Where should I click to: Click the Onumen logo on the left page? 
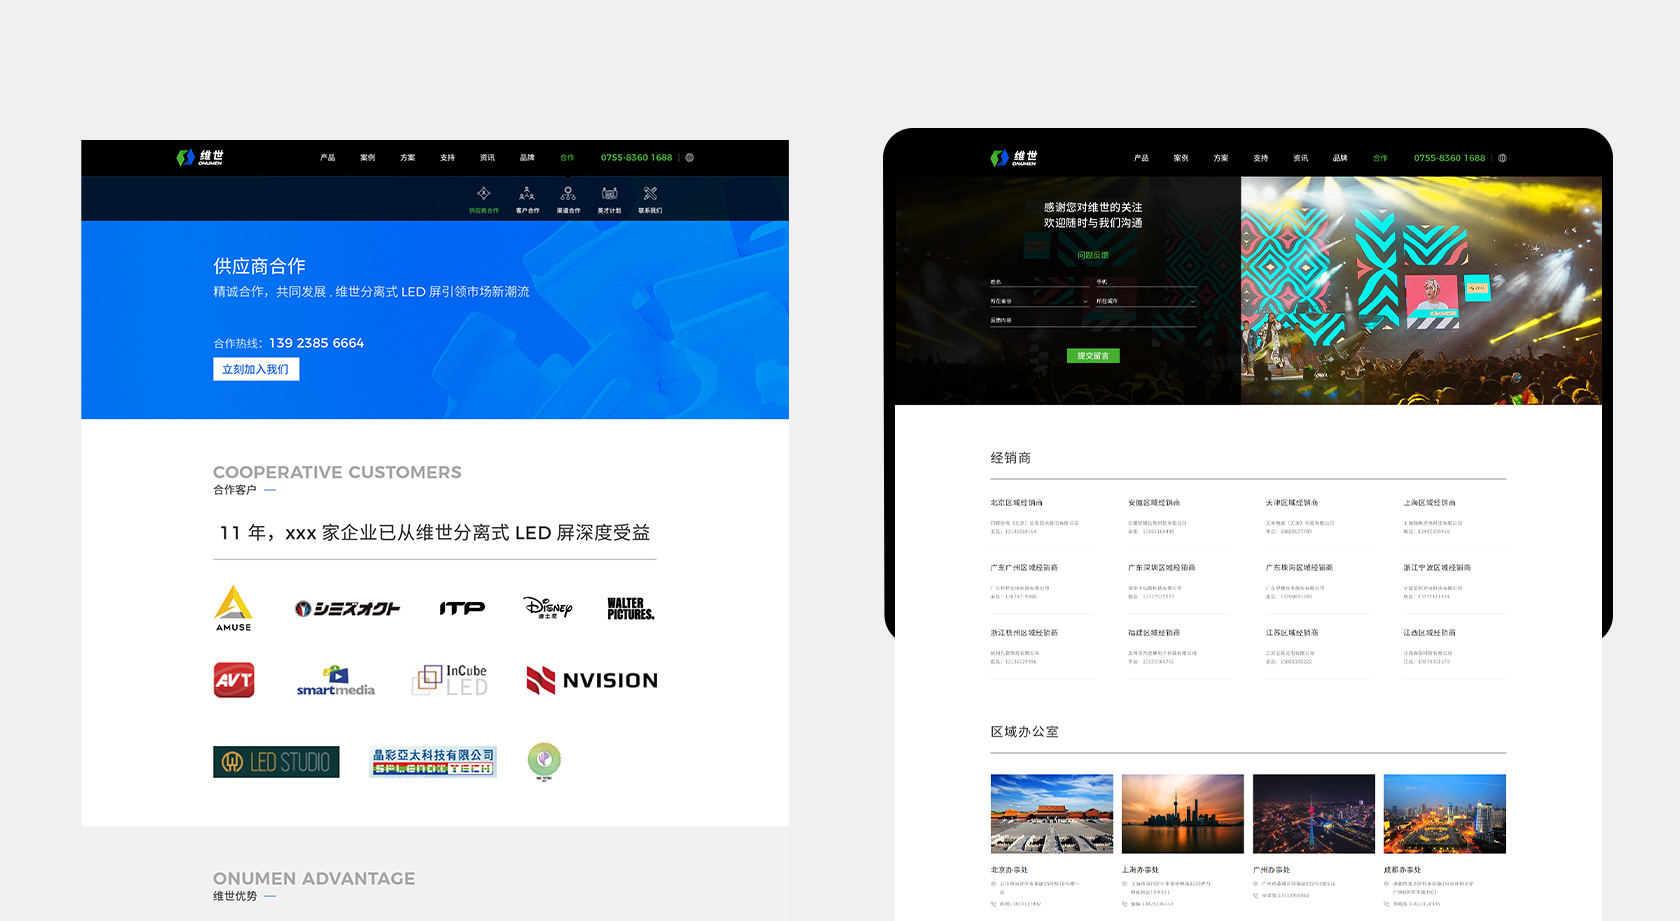tap(200, 158)
